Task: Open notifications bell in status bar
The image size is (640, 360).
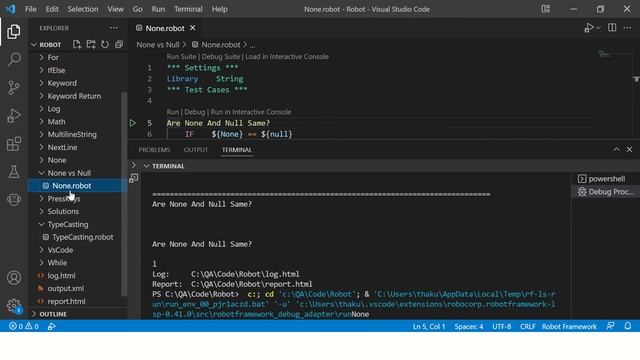Action: 628,326
